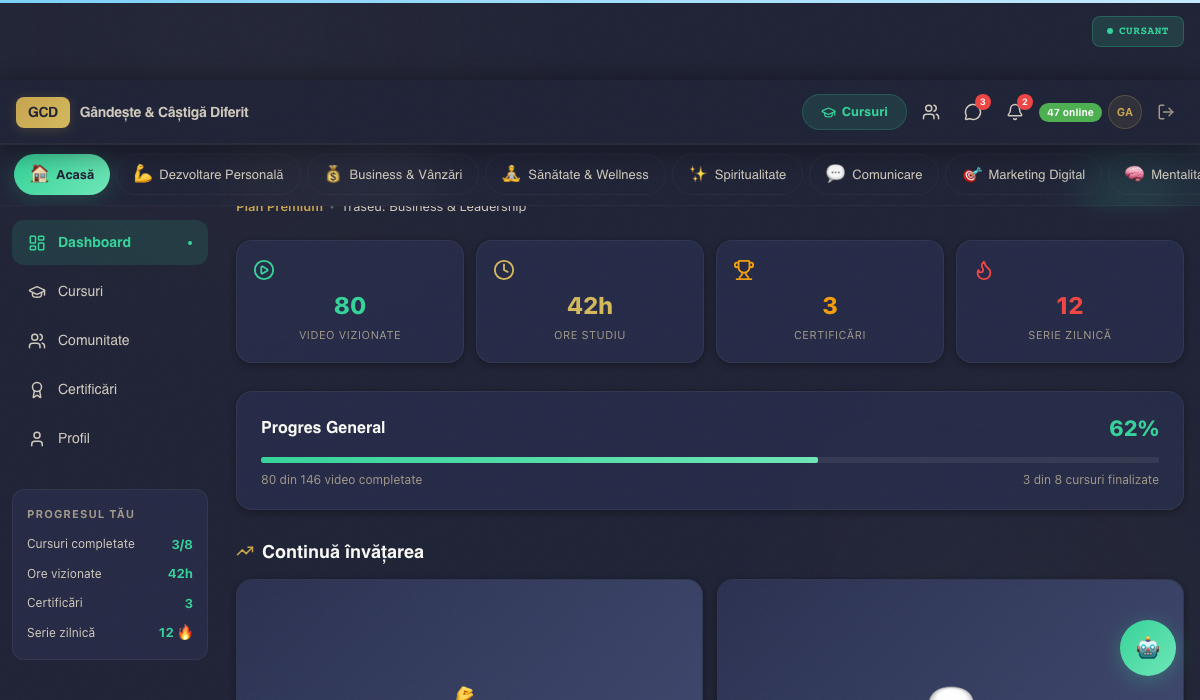The height and width of the screenshot is (700, 1200).
Task: Click the fire emoji next to Serie zilnică 12
Action: (x=185, y=632)
